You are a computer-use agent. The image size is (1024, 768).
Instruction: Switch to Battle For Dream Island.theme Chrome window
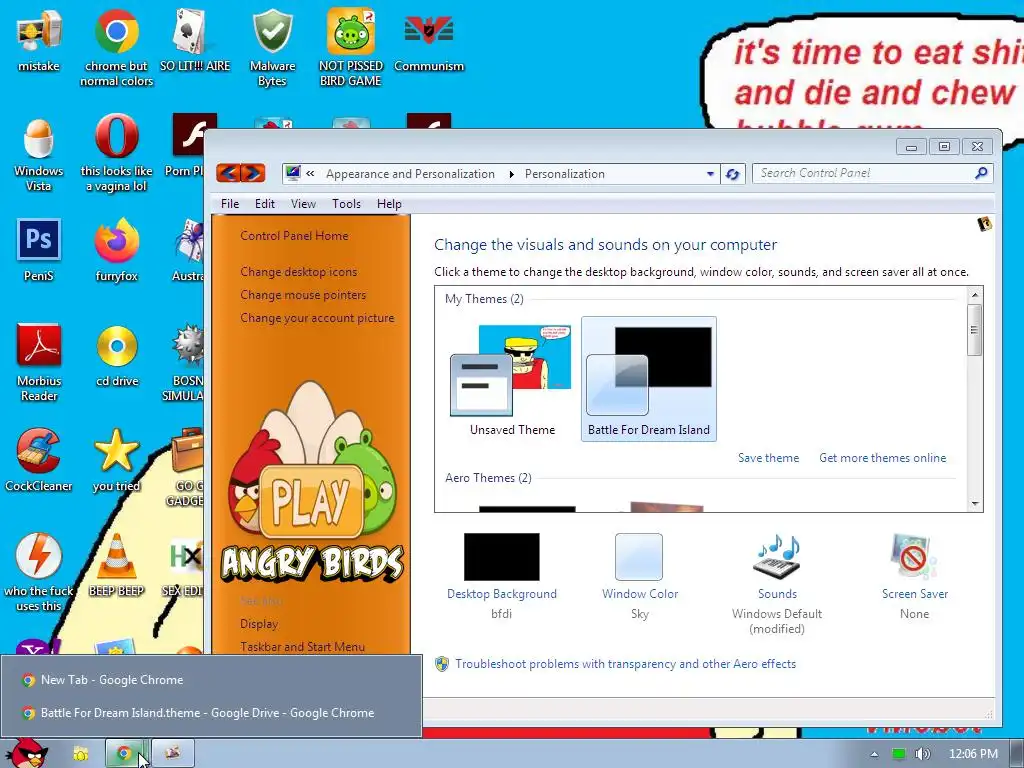point(211,712)
